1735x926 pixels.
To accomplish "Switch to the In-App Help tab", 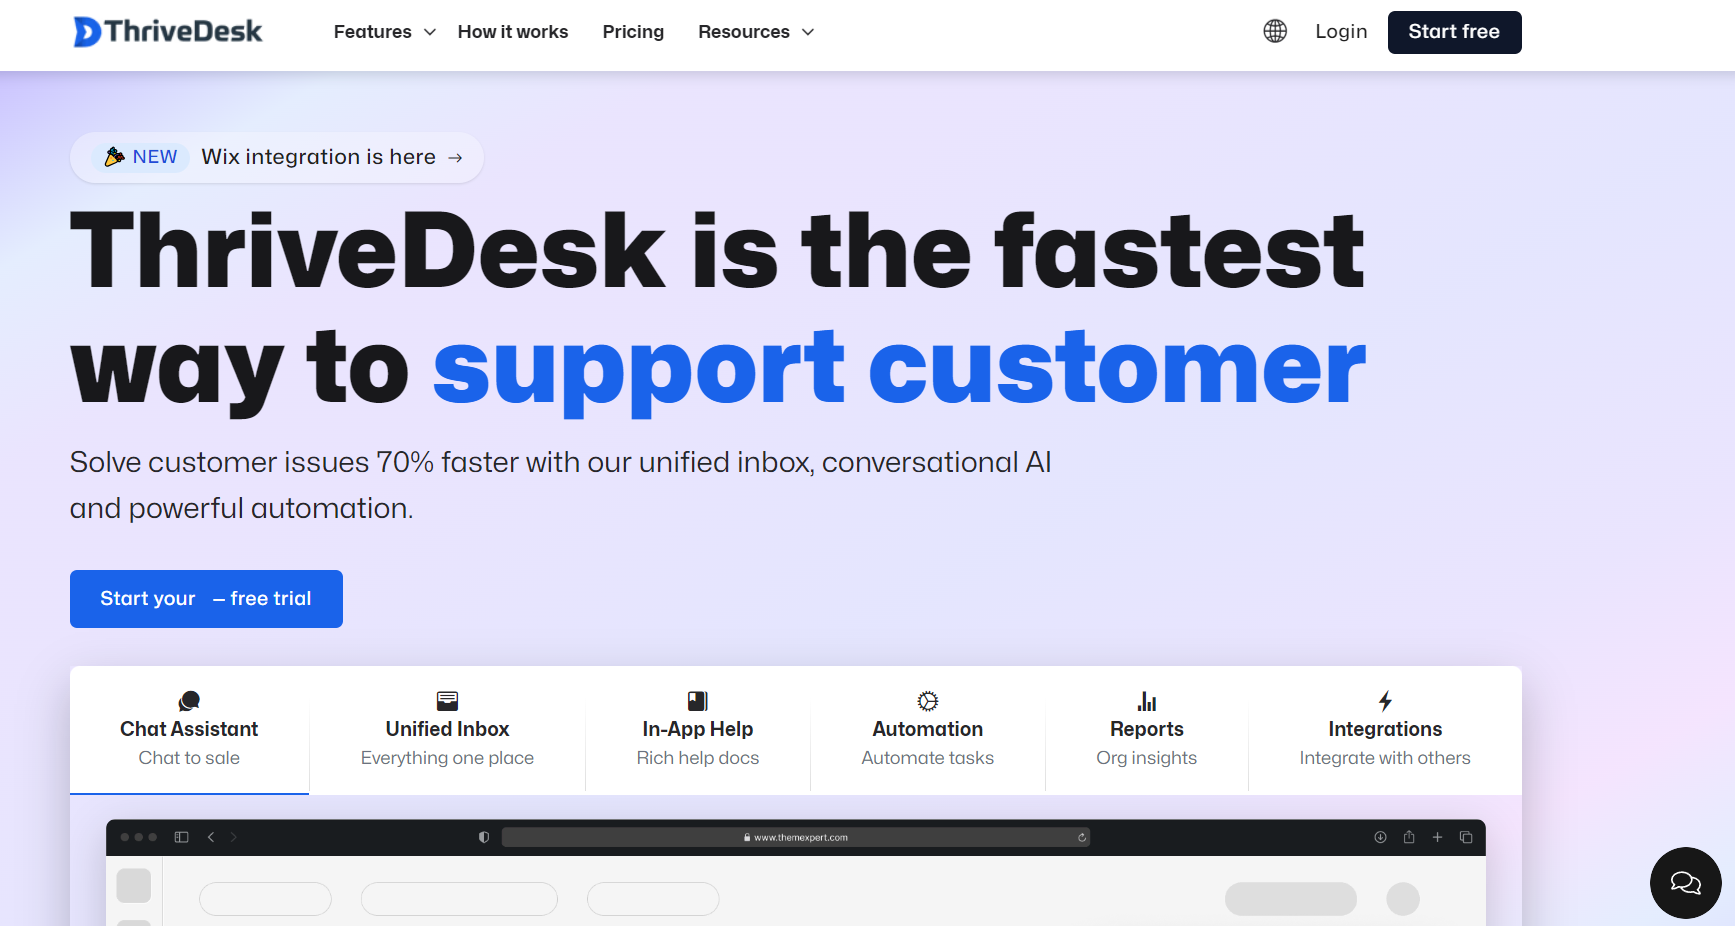I will point(698,730).
